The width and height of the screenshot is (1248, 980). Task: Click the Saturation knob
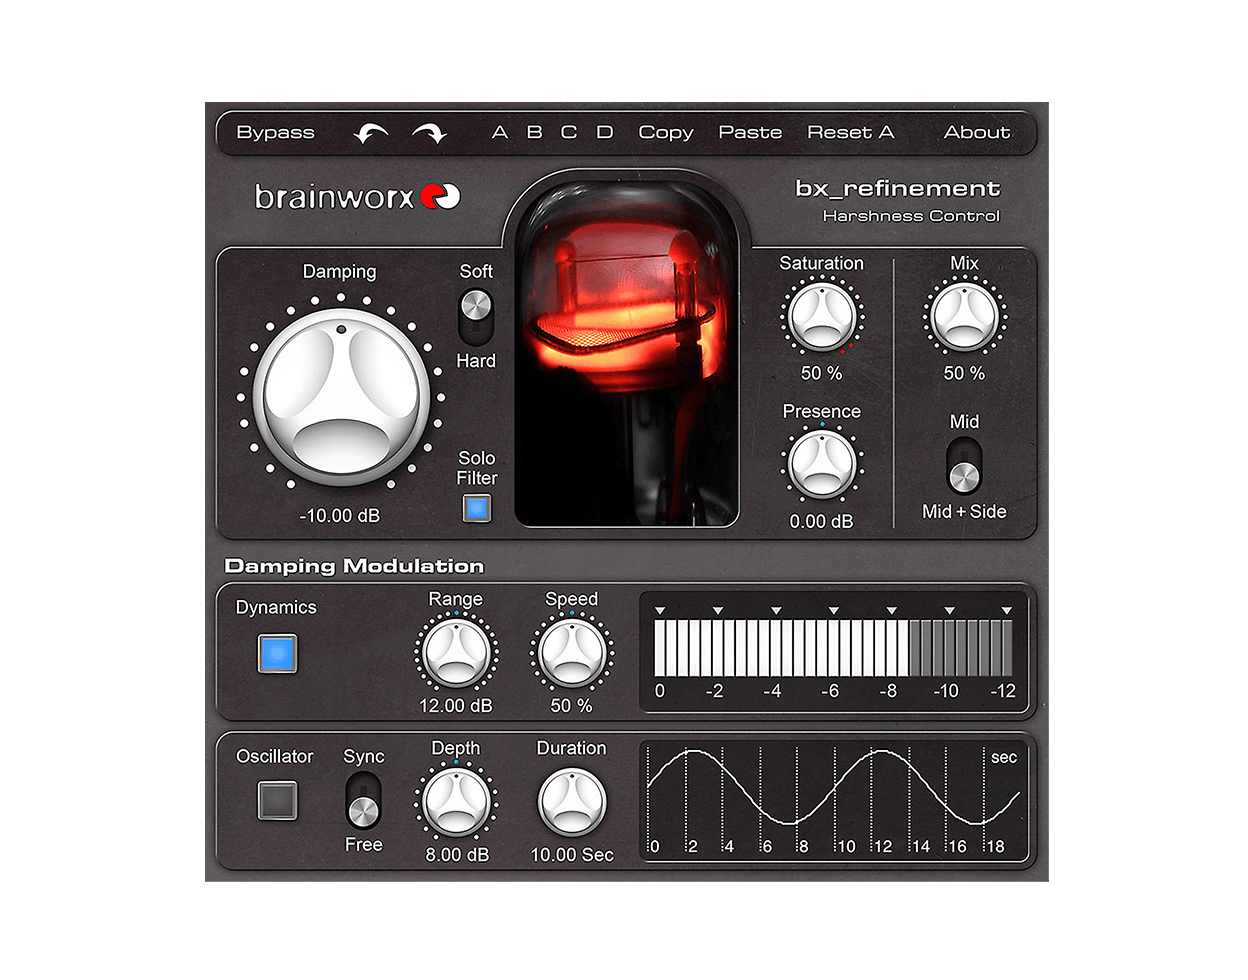point(821,317)
